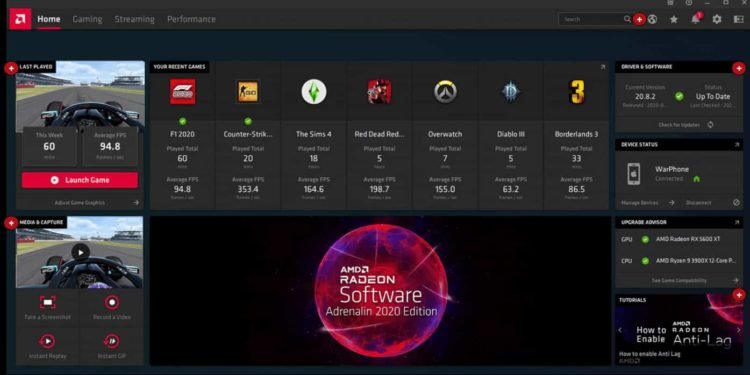The width and height of the screenshot is (750, 375).
Task: Click the Record a Video icon
Action: [112, 302]
